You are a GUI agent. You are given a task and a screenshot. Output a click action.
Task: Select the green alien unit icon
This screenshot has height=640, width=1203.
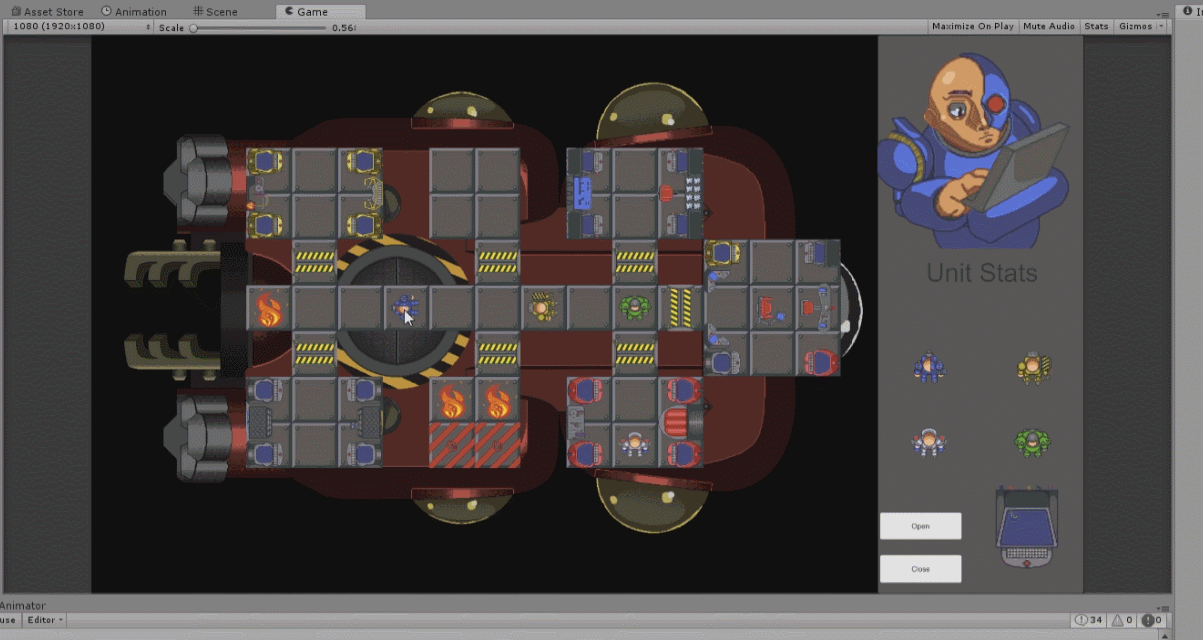point(1032,443)
